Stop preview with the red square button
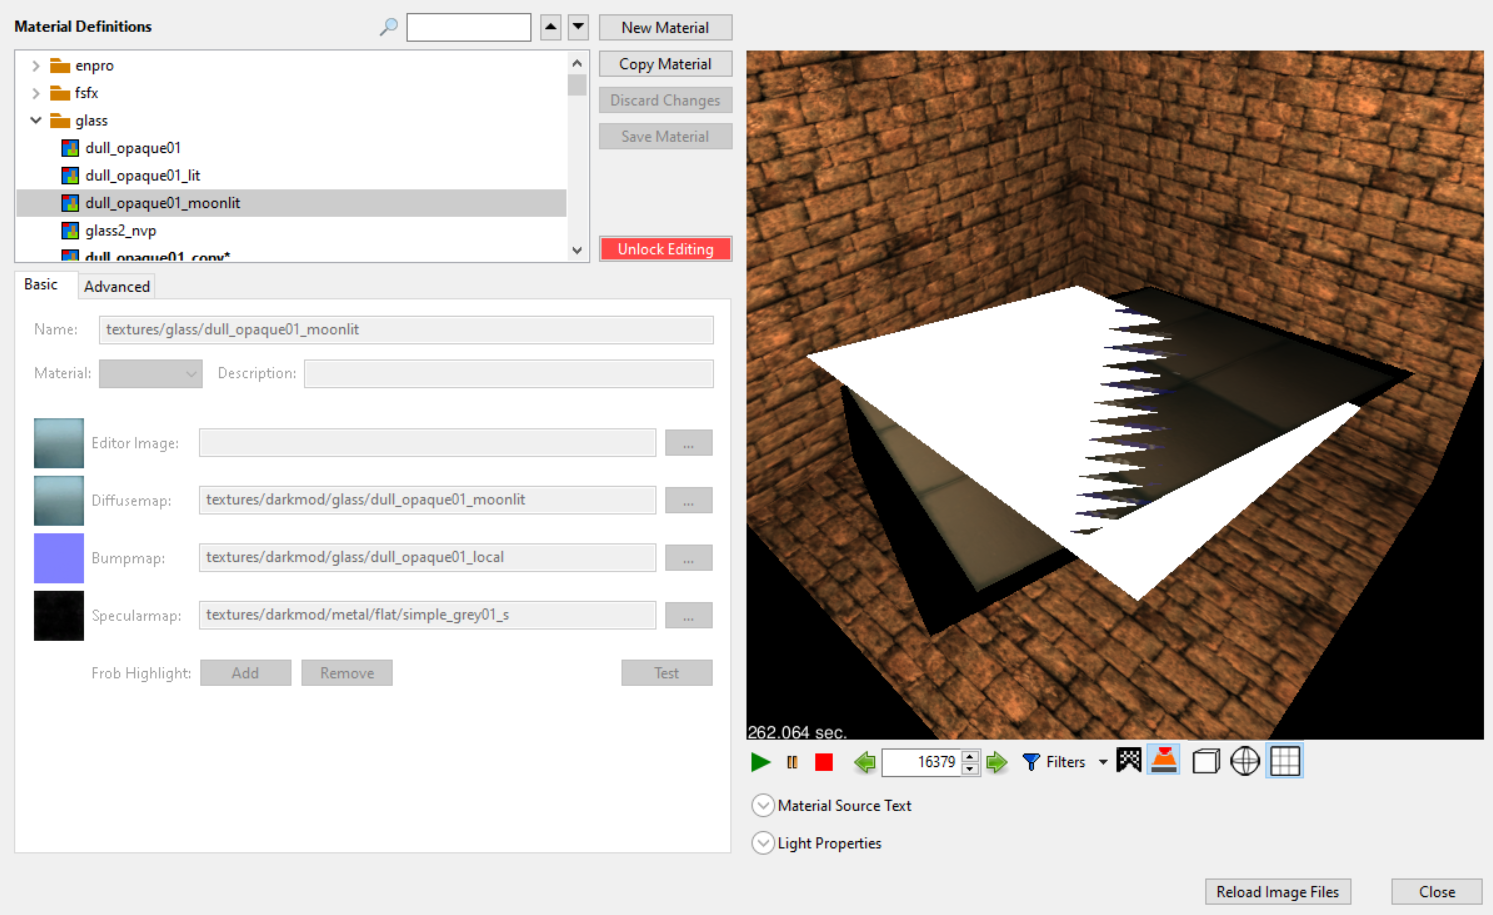The height and width of the screenshot is (915, 1493). 824,762
